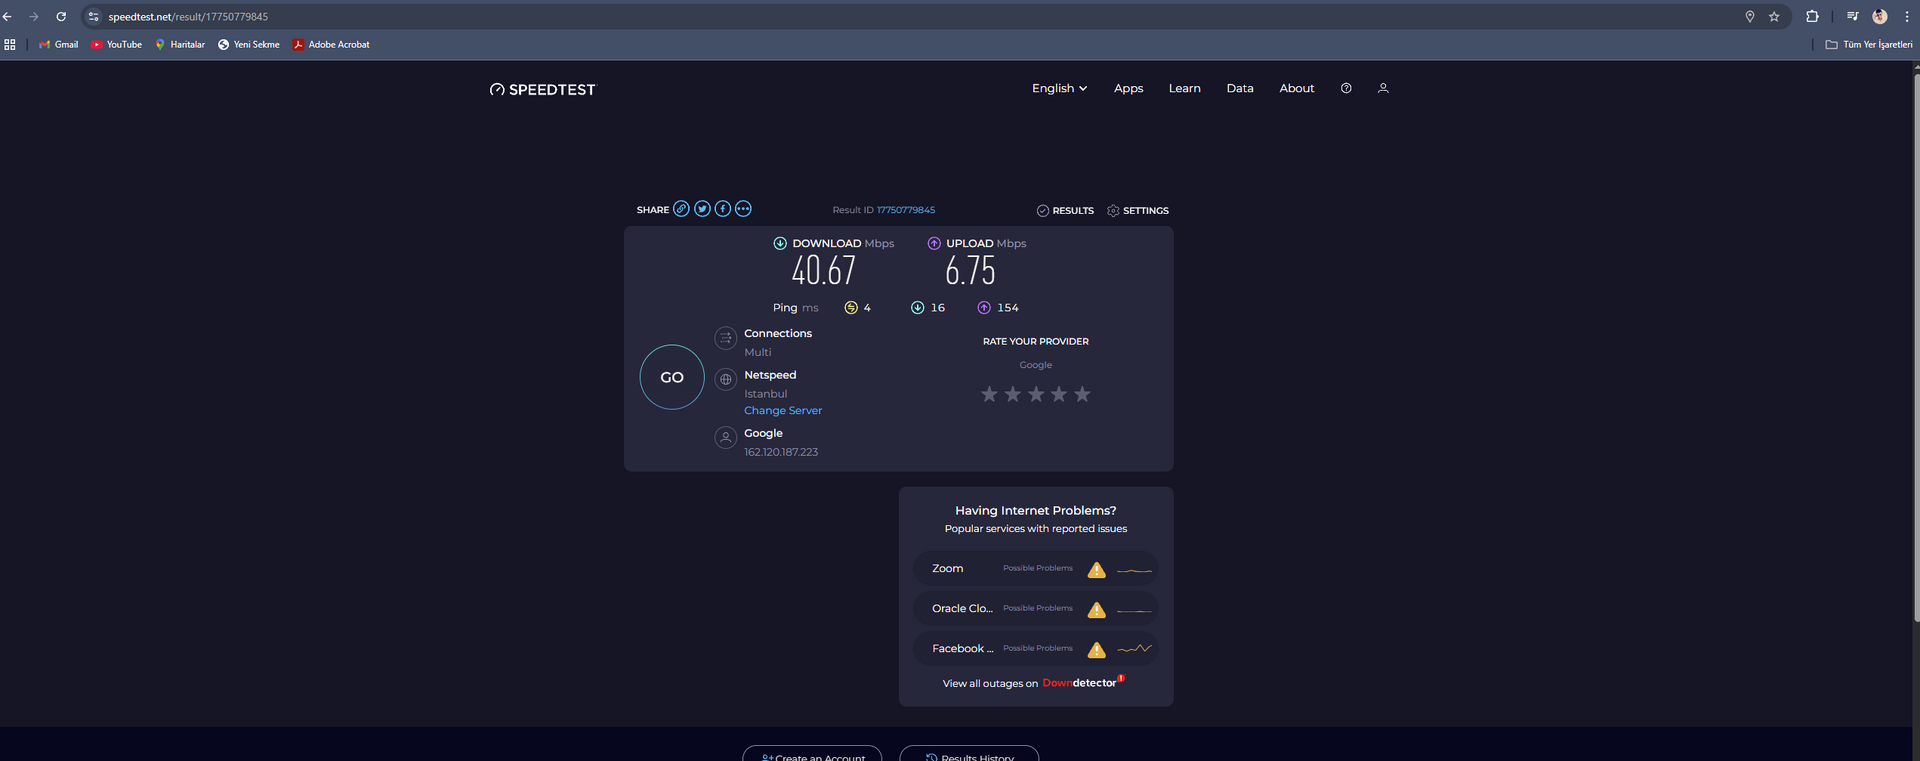1920x761 pixels.
Task: Rate your provider five stars
Action: tap(1082, 394)
